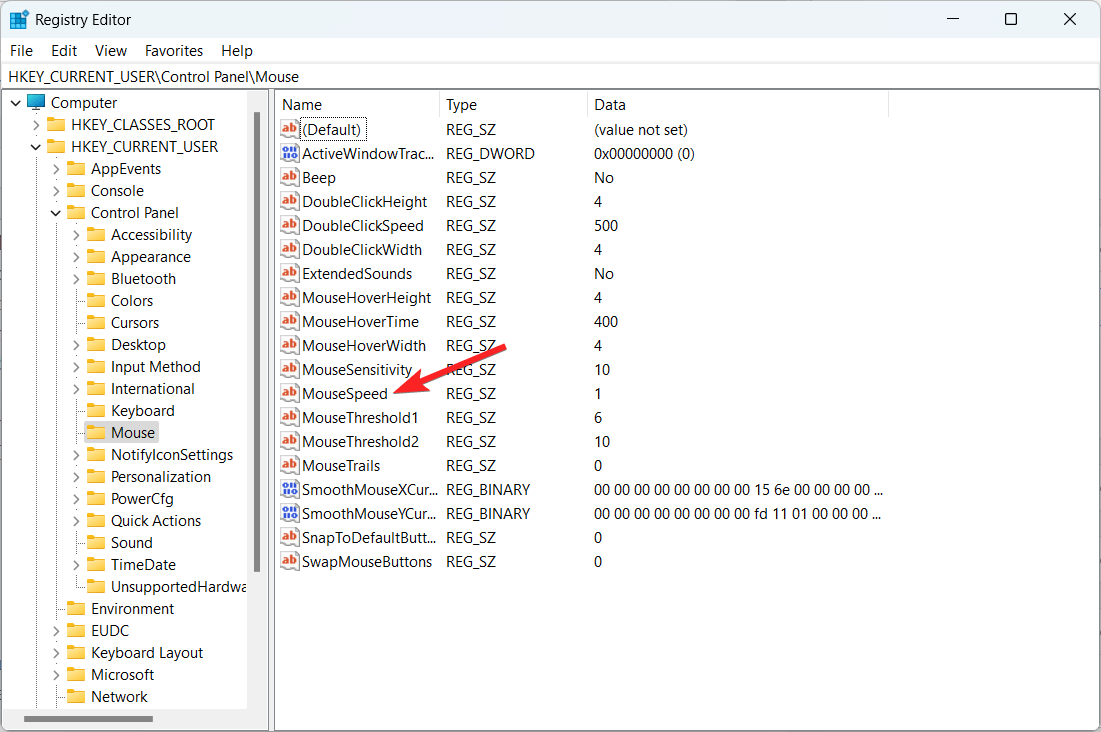Sort values by Name column header
This screenshot has width=1101, height=732.
357,105
